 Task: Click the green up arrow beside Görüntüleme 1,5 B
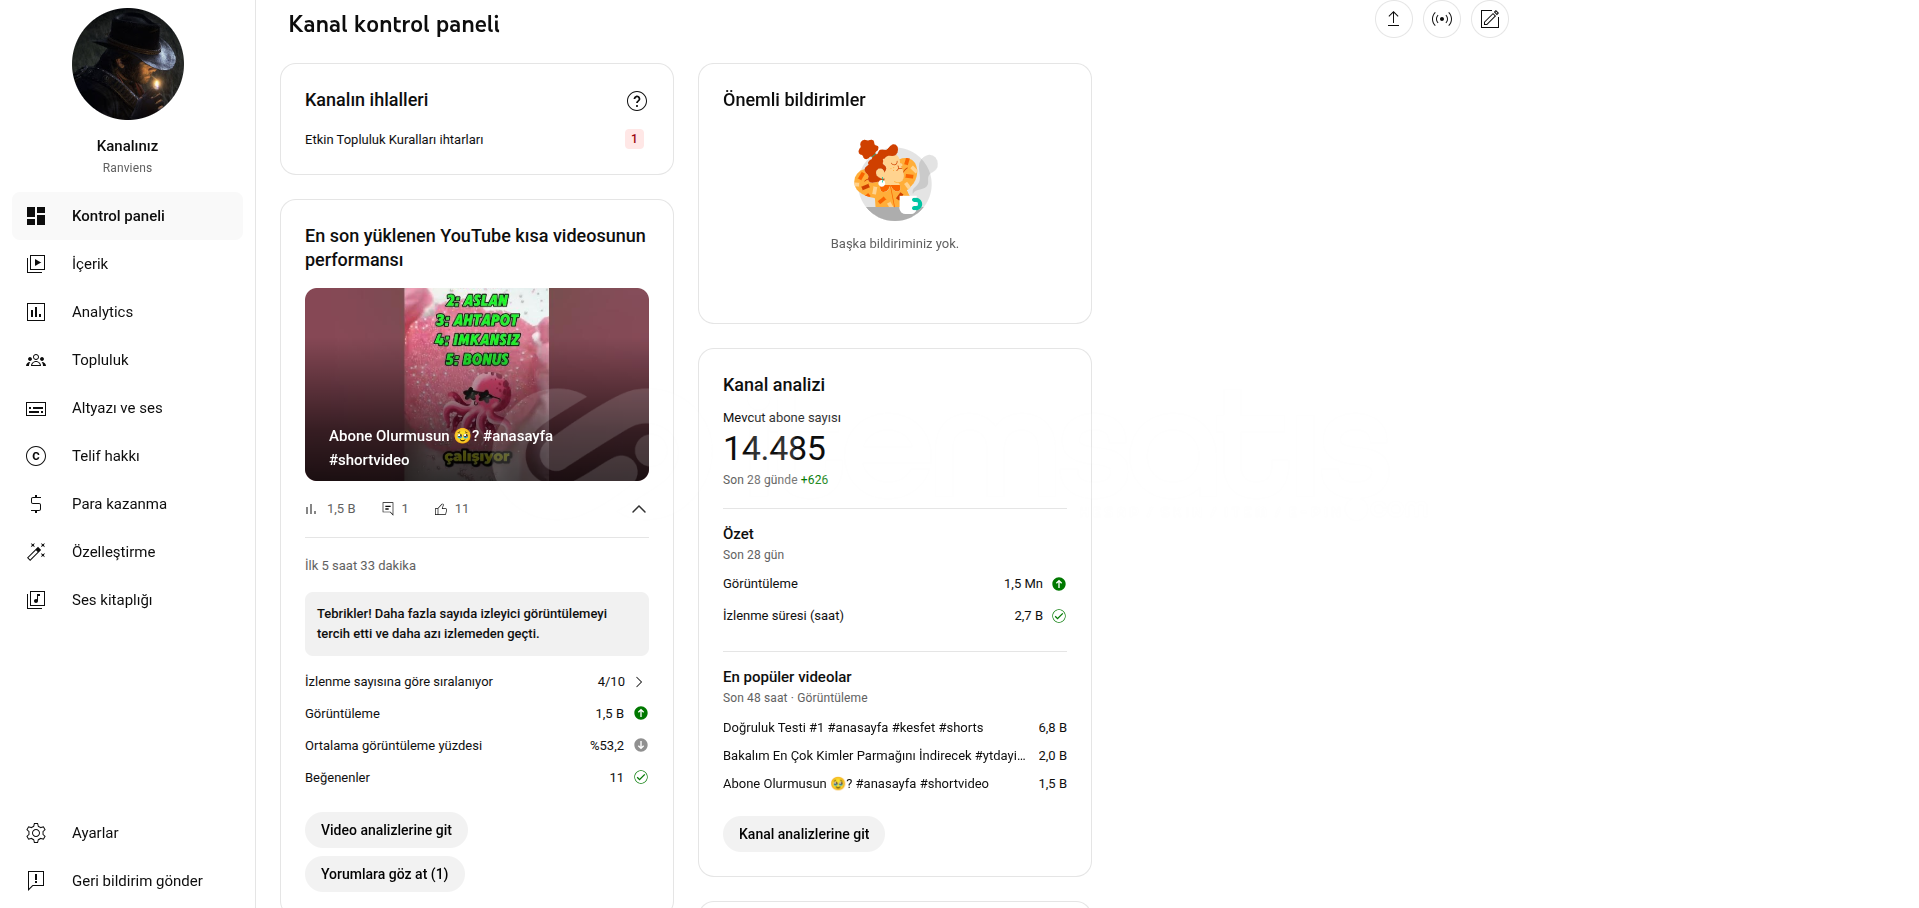(x=641, y=713)
